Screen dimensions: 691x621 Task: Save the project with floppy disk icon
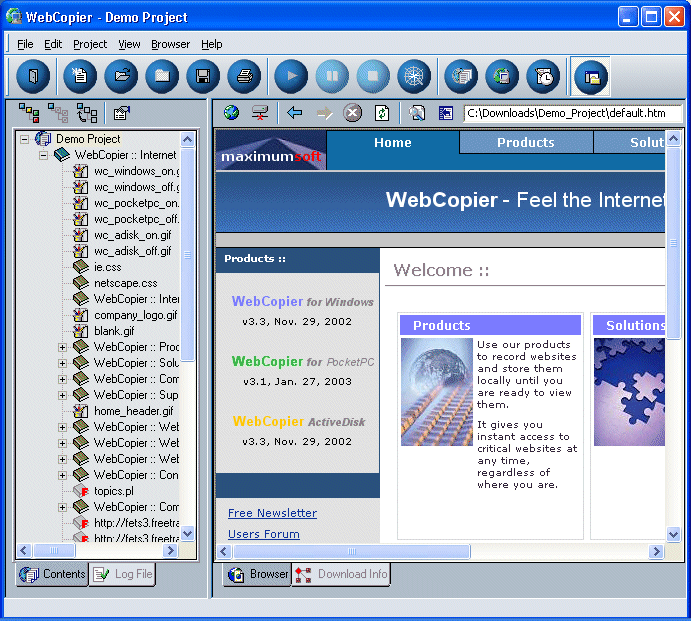click(x=203, y=77)
